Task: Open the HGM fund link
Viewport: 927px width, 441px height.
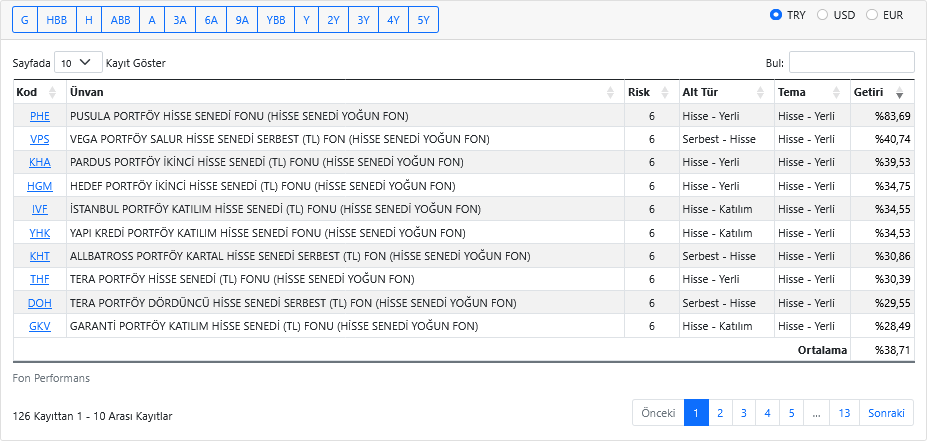Action: coord(40,186)
